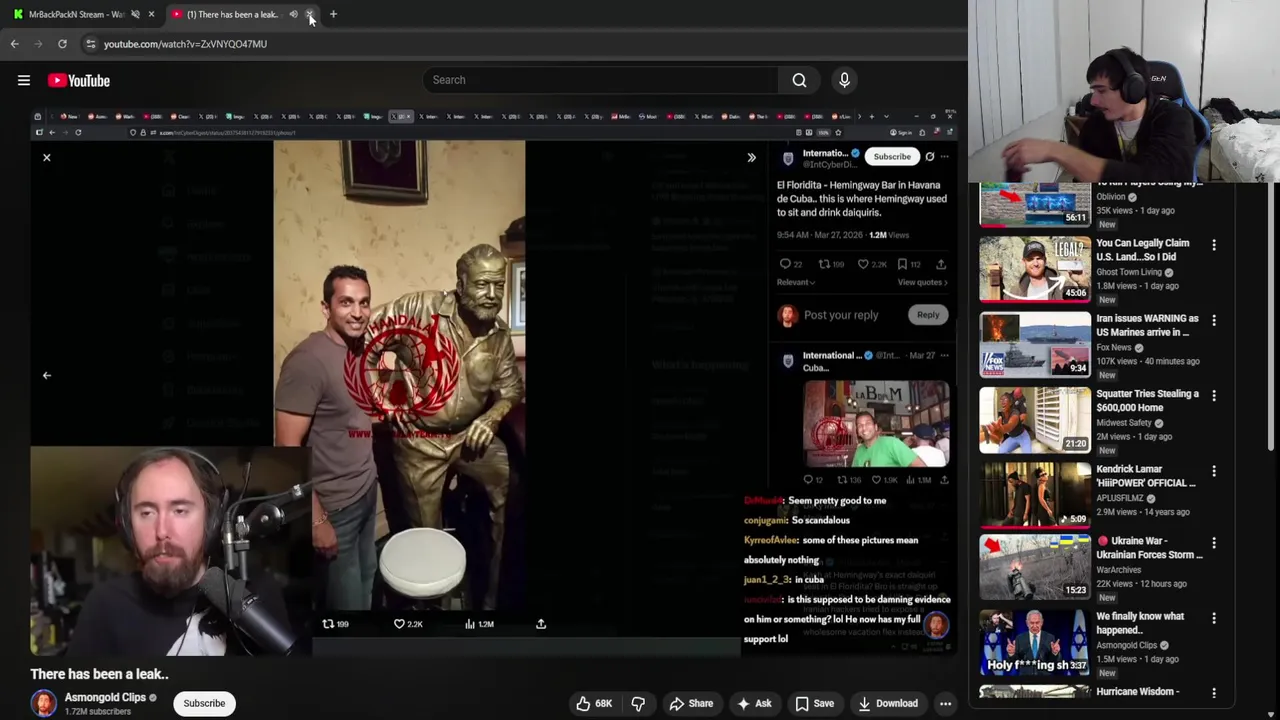Open the 45:06 'LEGAL?' thumbnail

[1035, 269]
